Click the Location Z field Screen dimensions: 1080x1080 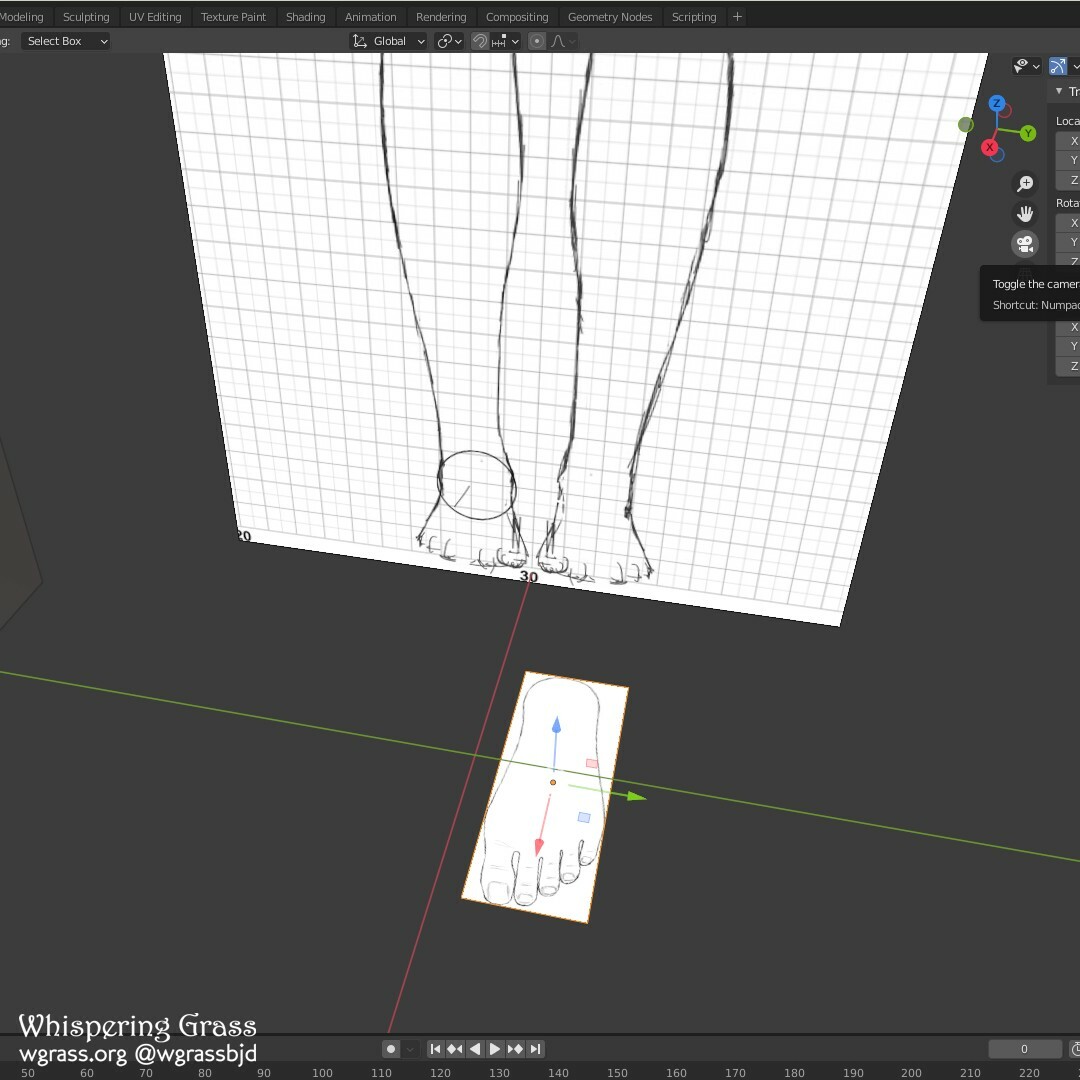(x=1068, y=180)
